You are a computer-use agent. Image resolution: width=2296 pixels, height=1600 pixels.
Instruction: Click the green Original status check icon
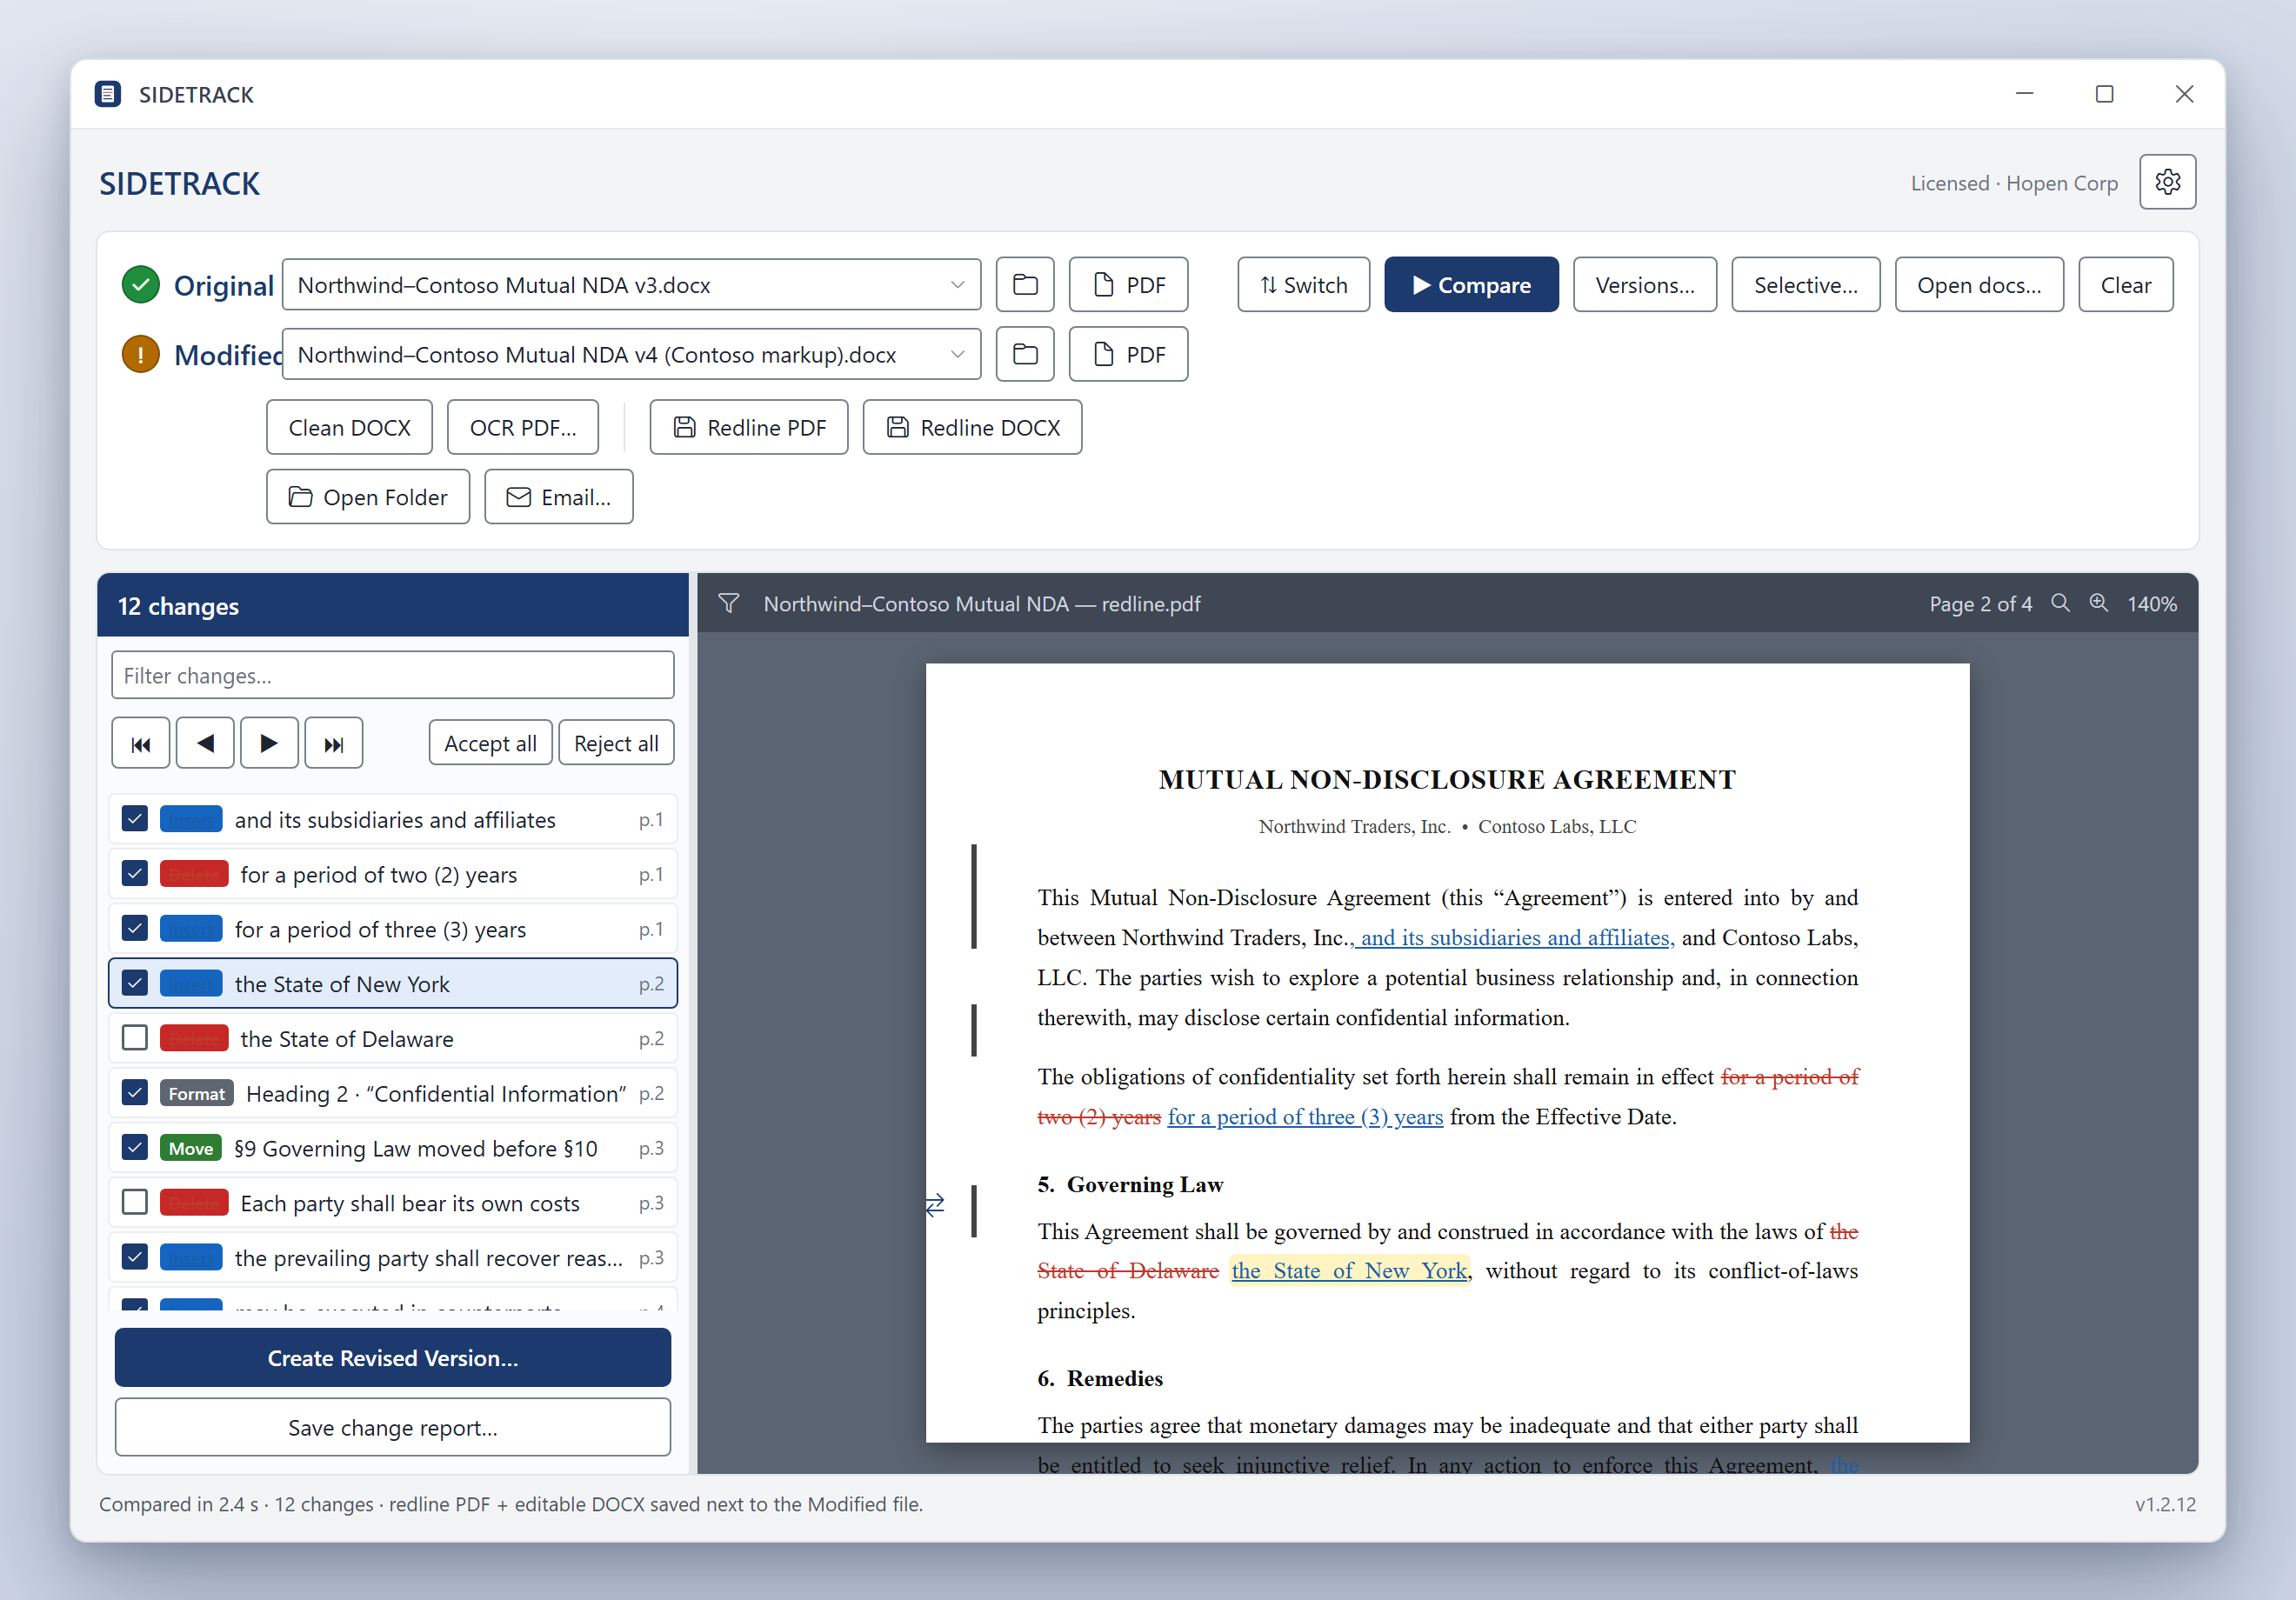(x=141, y=285)
